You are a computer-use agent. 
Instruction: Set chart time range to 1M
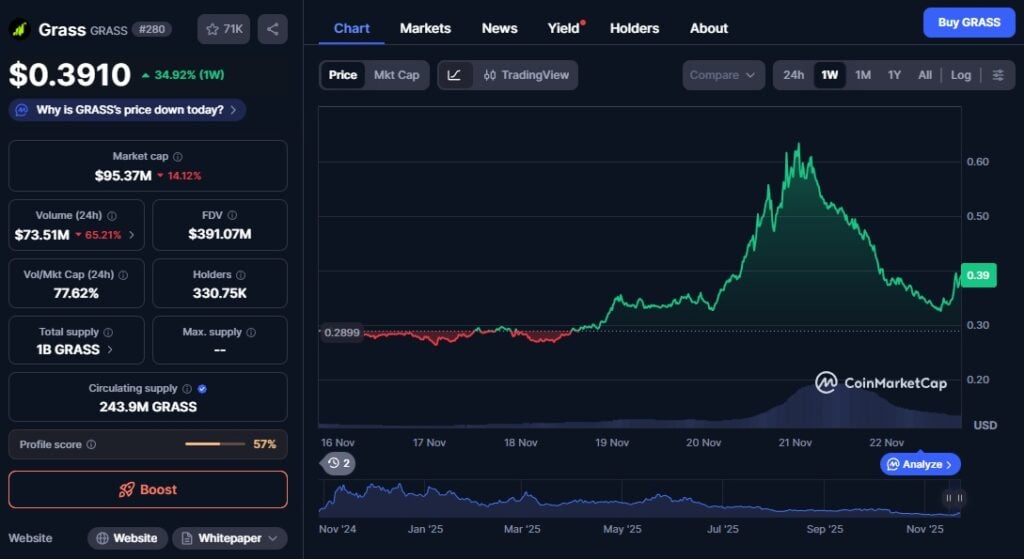863,75
